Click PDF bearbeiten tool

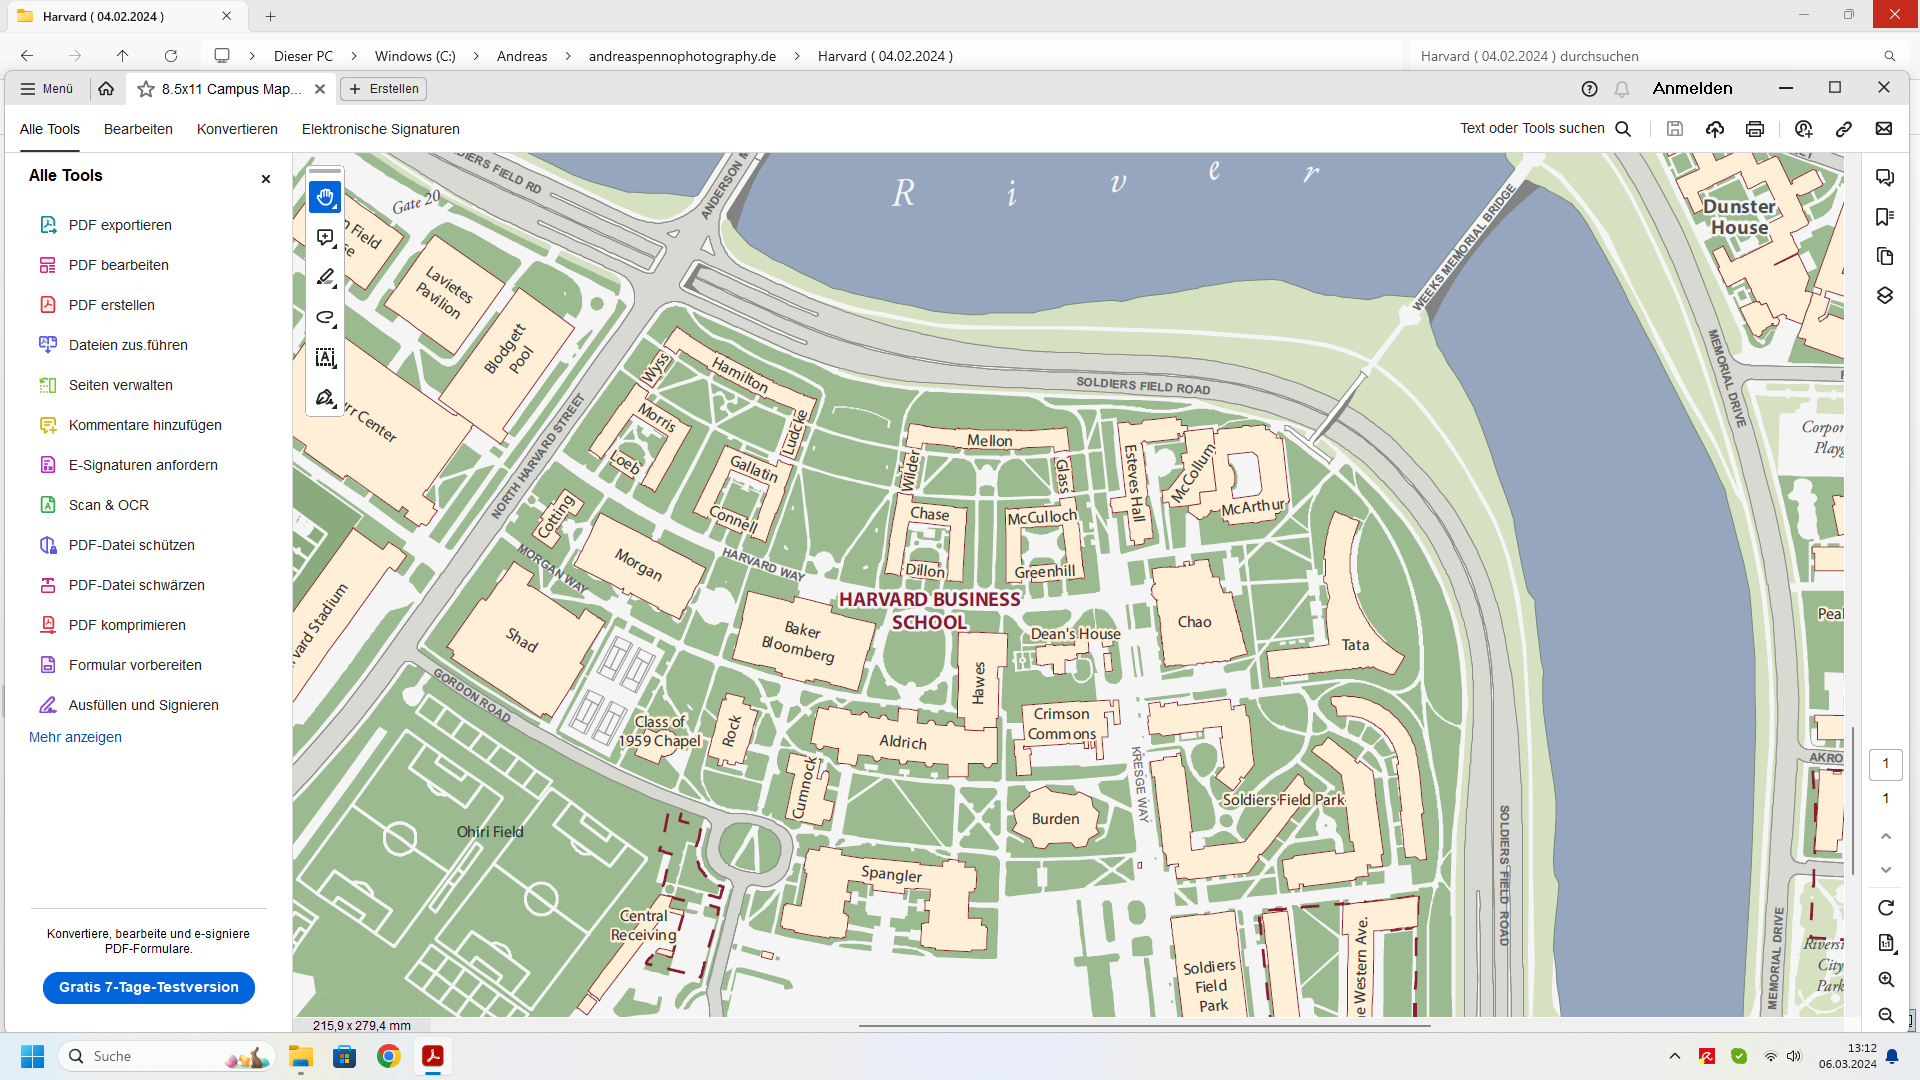[x=118, y=265]
